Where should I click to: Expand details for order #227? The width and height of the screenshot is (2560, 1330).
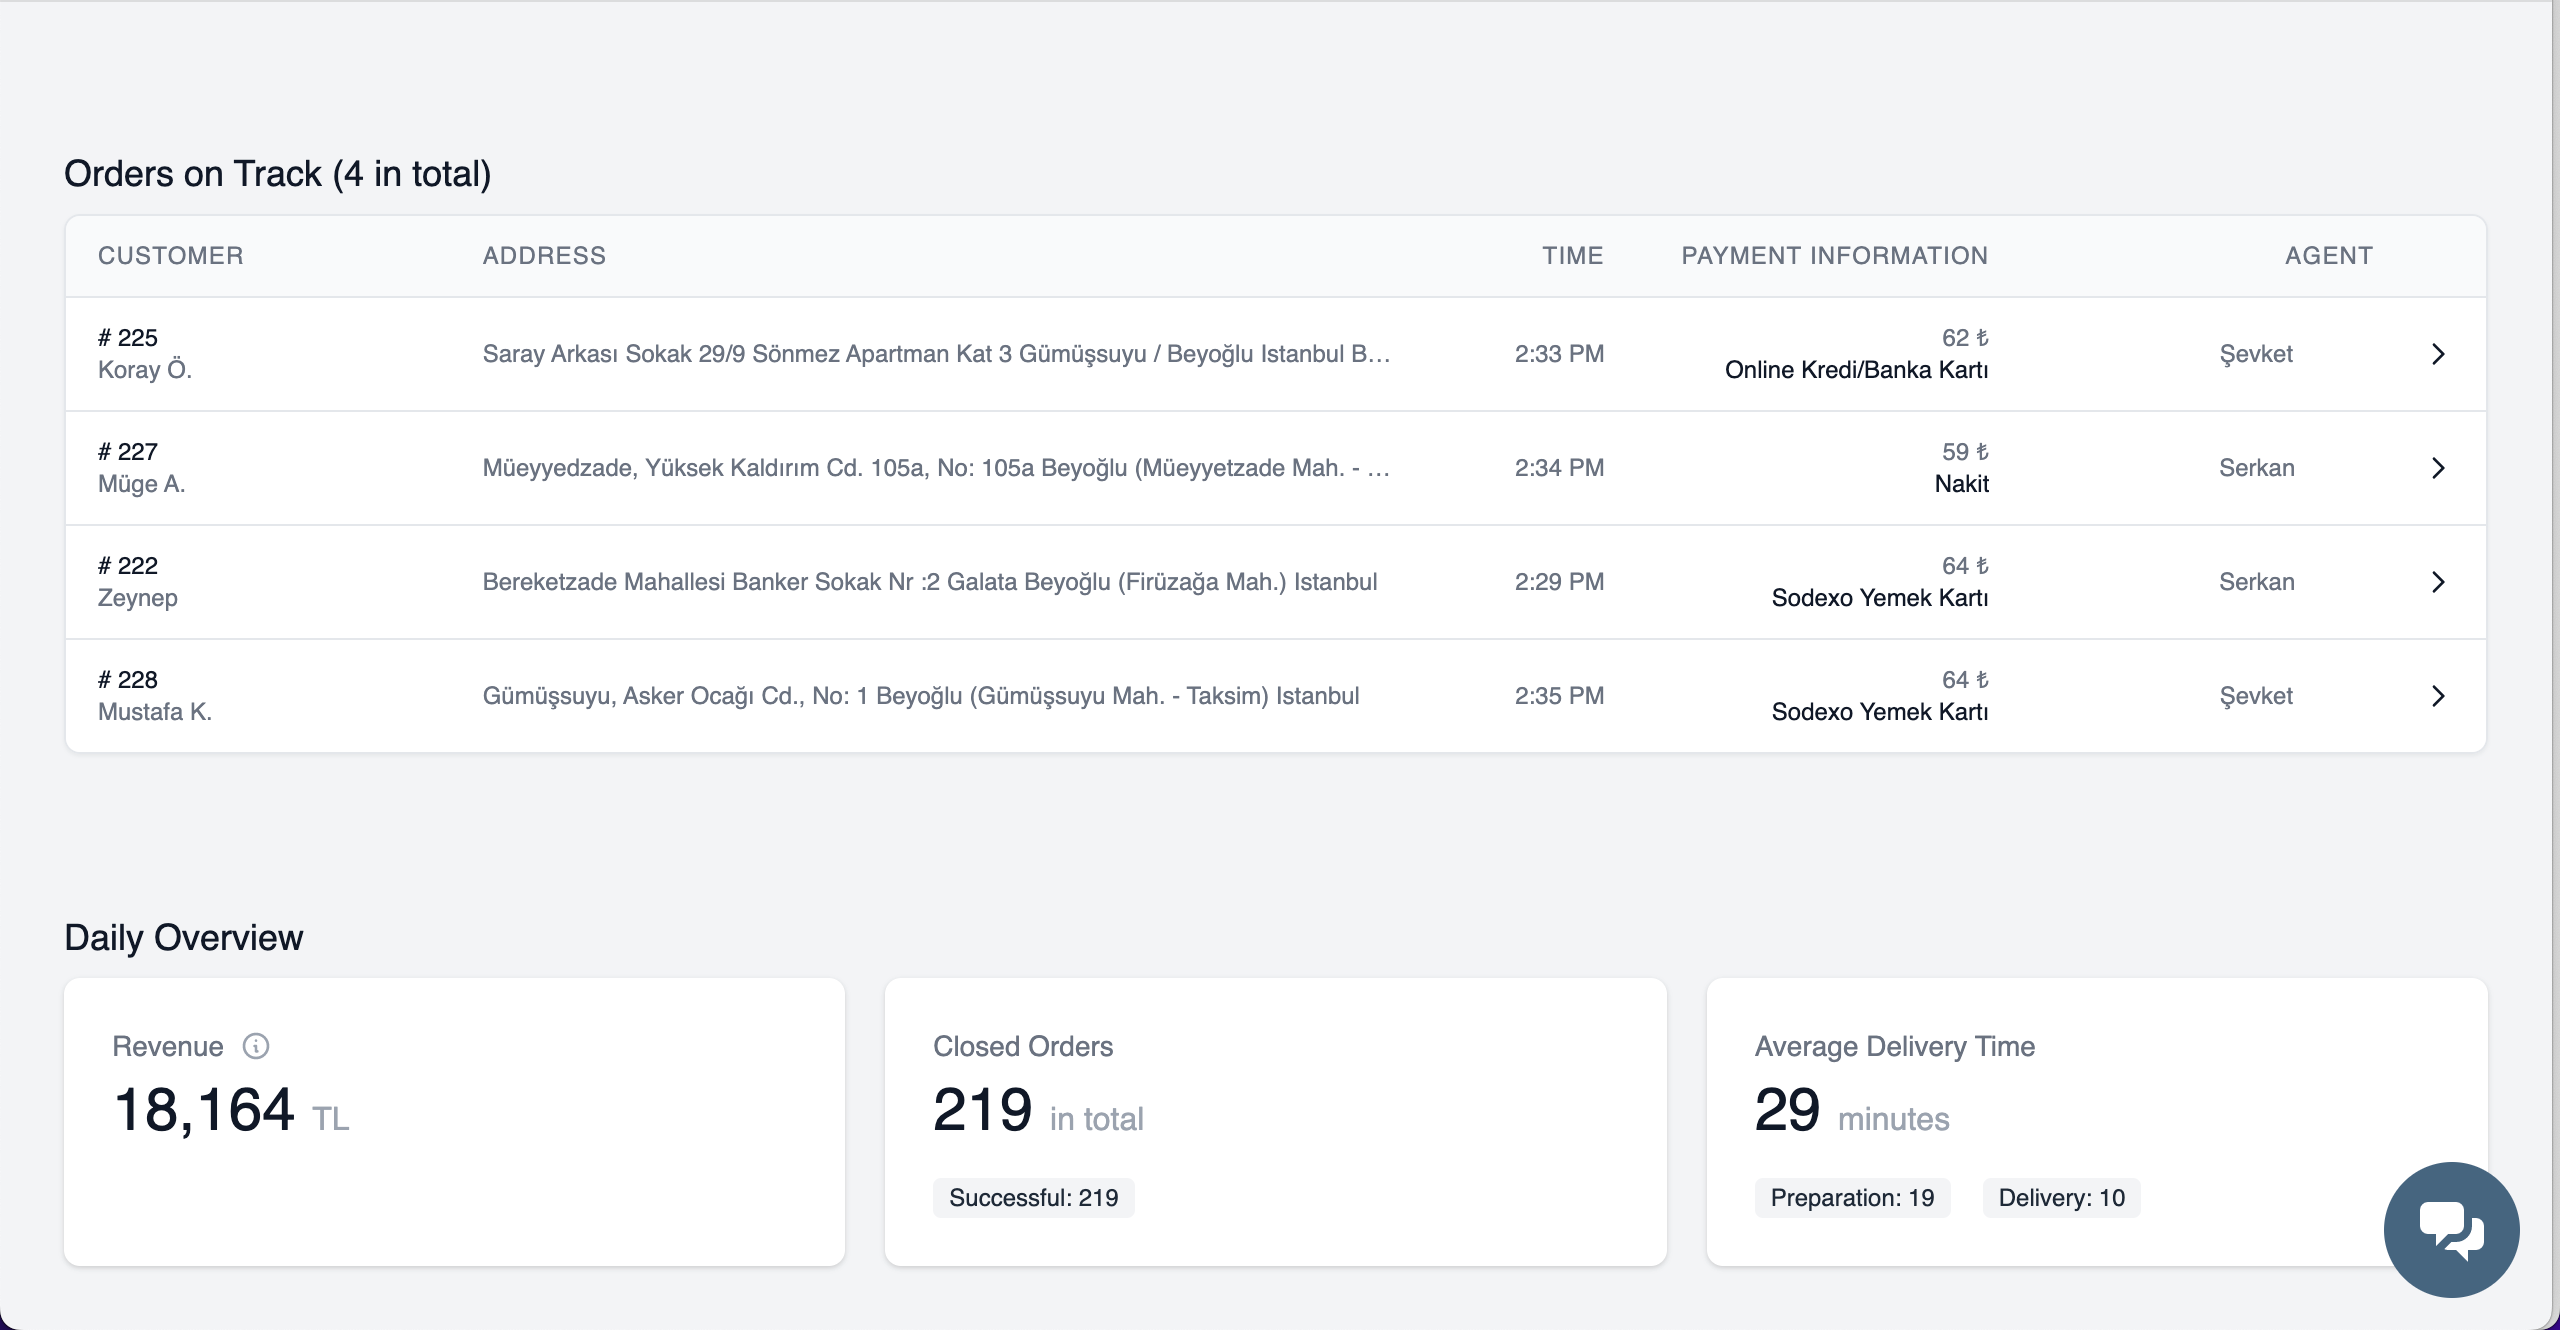[2440, 468]
